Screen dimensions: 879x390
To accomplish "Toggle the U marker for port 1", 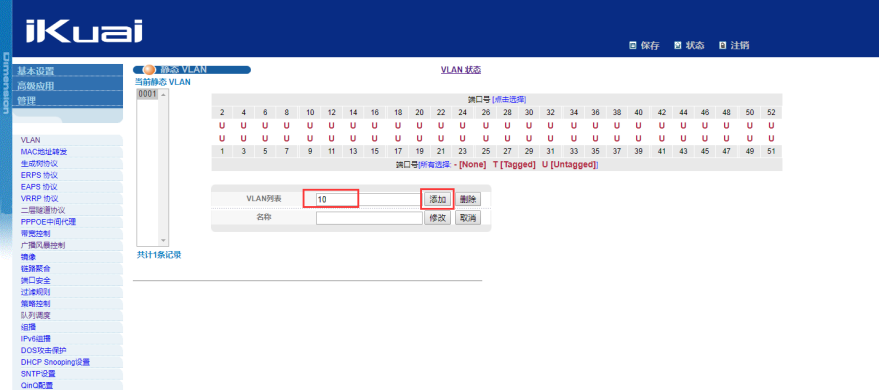I will [x=222, y=138].
